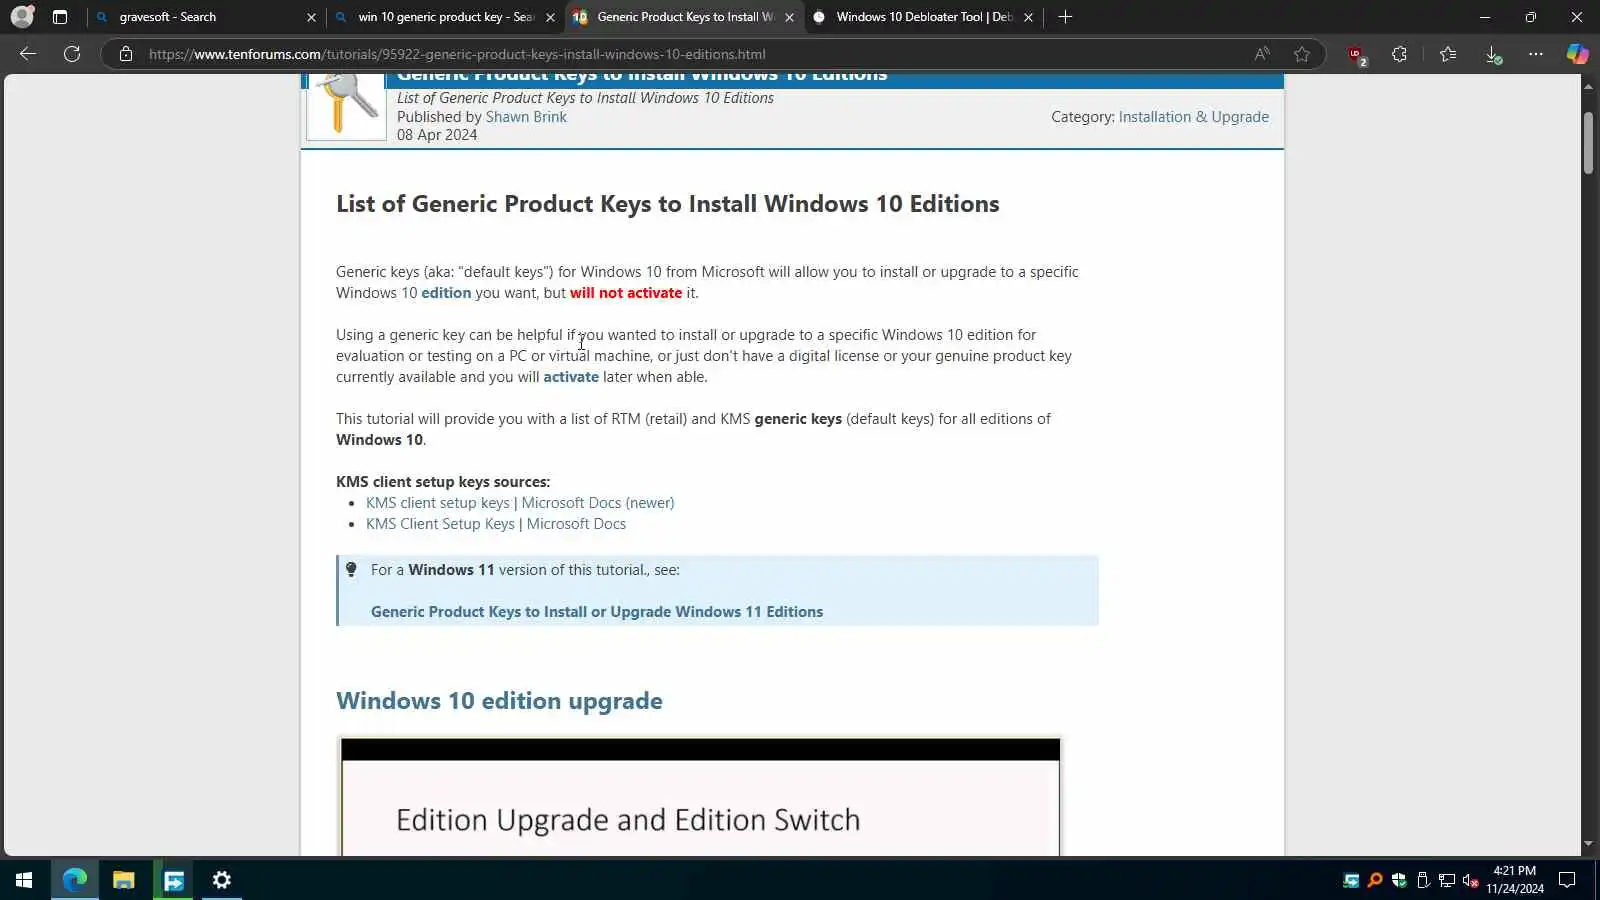Screen dimensions: 1600x900
Task: Follow the 'activate' link in second paragraph
Action: click(571, 377)
